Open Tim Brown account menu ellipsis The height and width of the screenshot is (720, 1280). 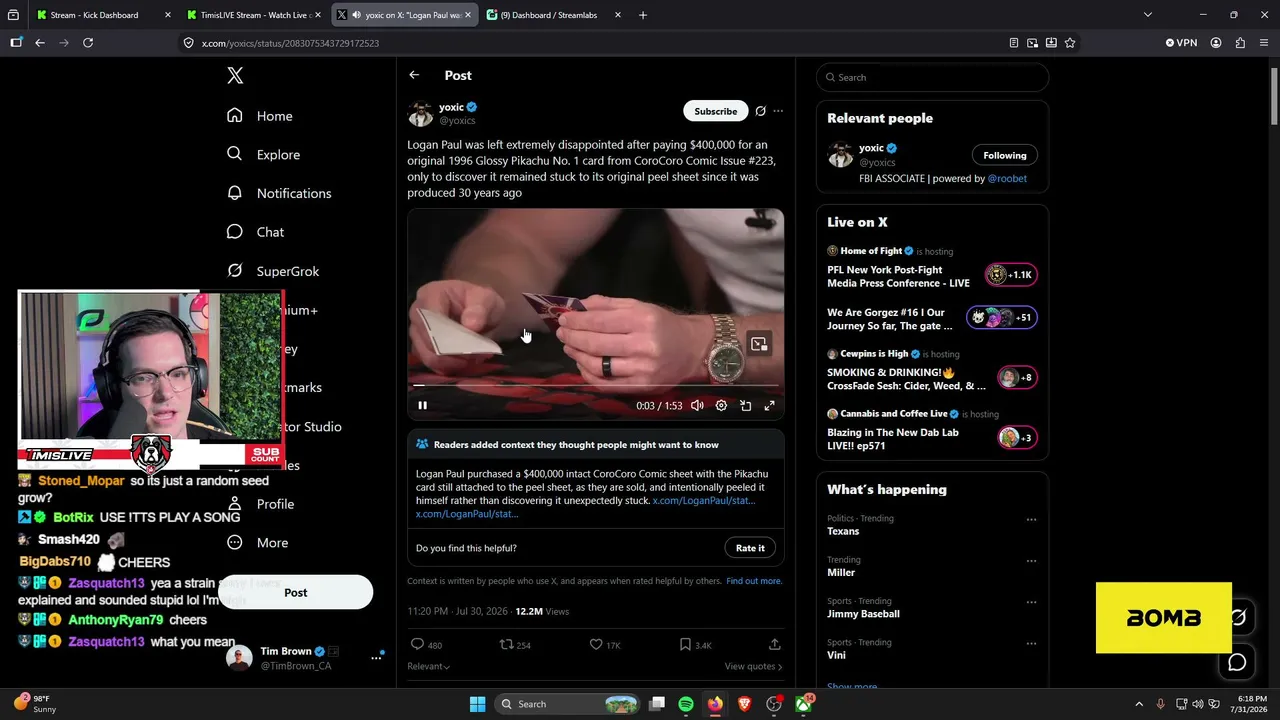point(377,657)
